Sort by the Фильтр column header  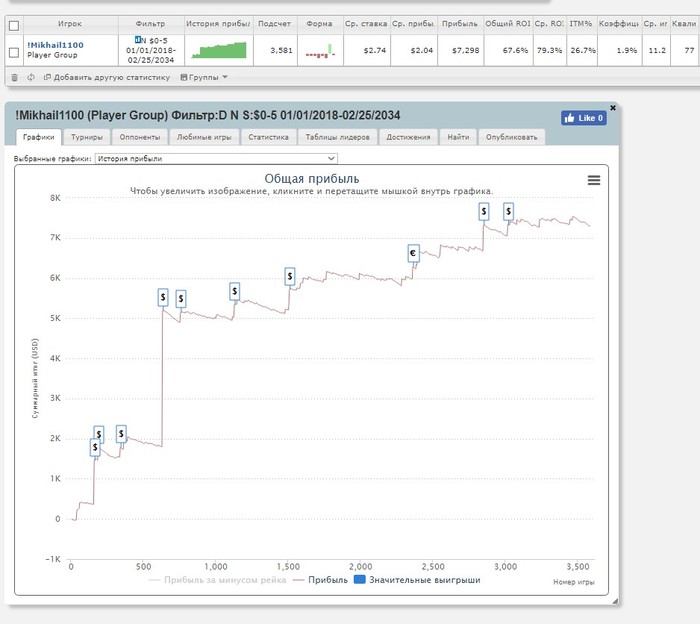[150, 24]
